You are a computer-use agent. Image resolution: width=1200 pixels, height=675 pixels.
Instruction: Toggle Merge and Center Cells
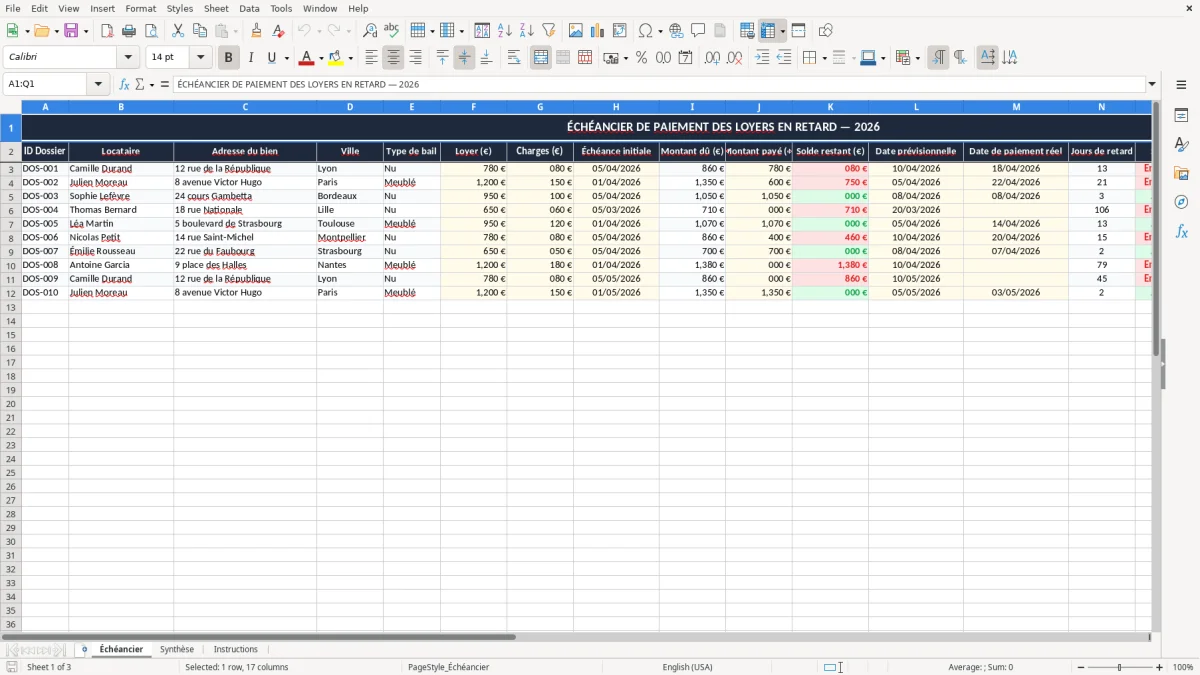541,58
